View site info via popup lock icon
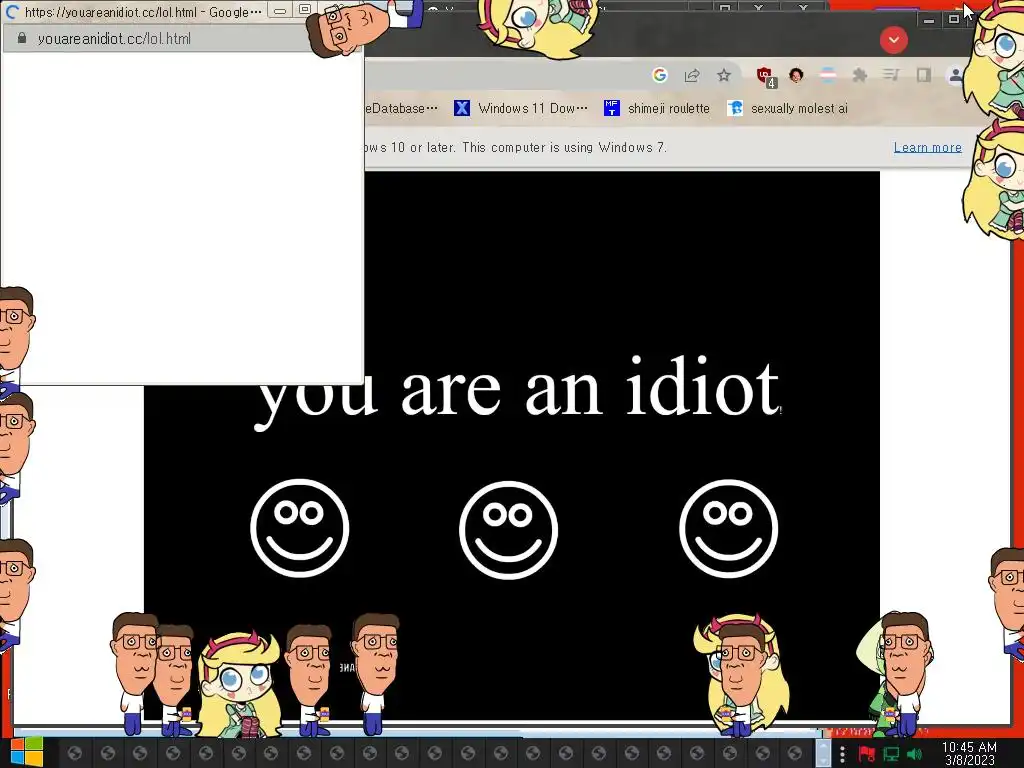This screenshot has height=768, width=1024. [x=22, y=39]
